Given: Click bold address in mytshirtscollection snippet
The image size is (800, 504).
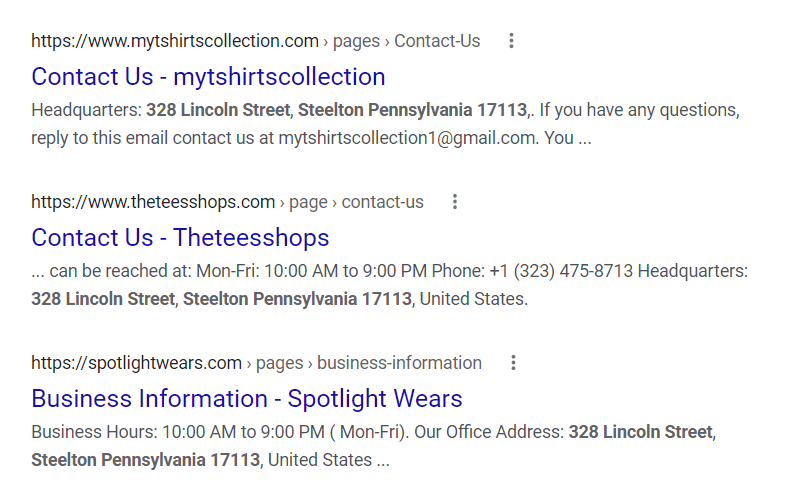Looking at the screenshot, I should (338, 110).
